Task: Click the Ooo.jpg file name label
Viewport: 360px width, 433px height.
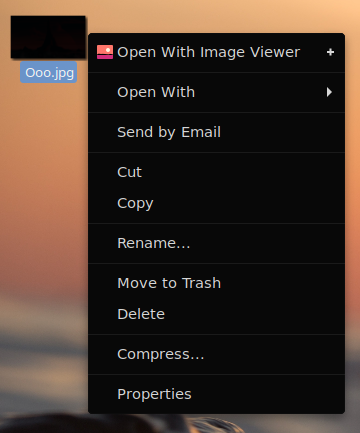Action: coord(49,72)
